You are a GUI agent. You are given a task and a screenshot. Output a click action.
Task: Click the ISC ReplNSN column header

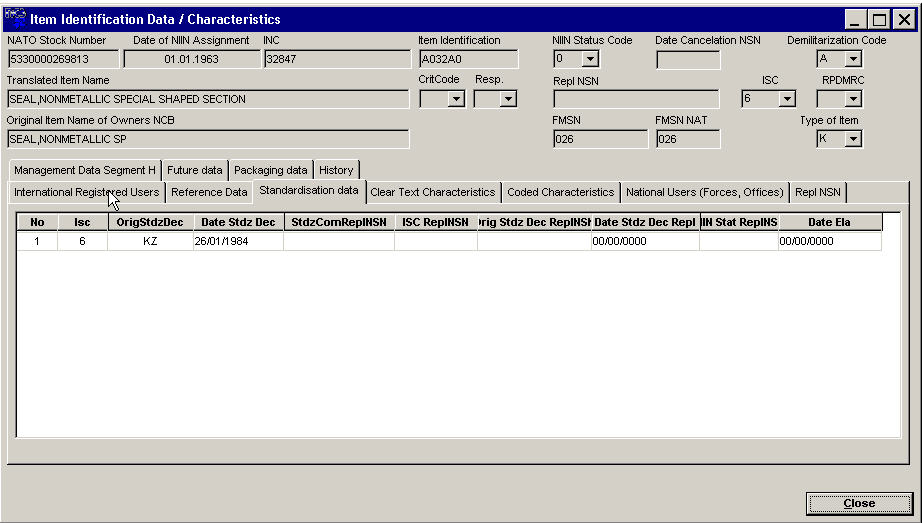[436, 222]
